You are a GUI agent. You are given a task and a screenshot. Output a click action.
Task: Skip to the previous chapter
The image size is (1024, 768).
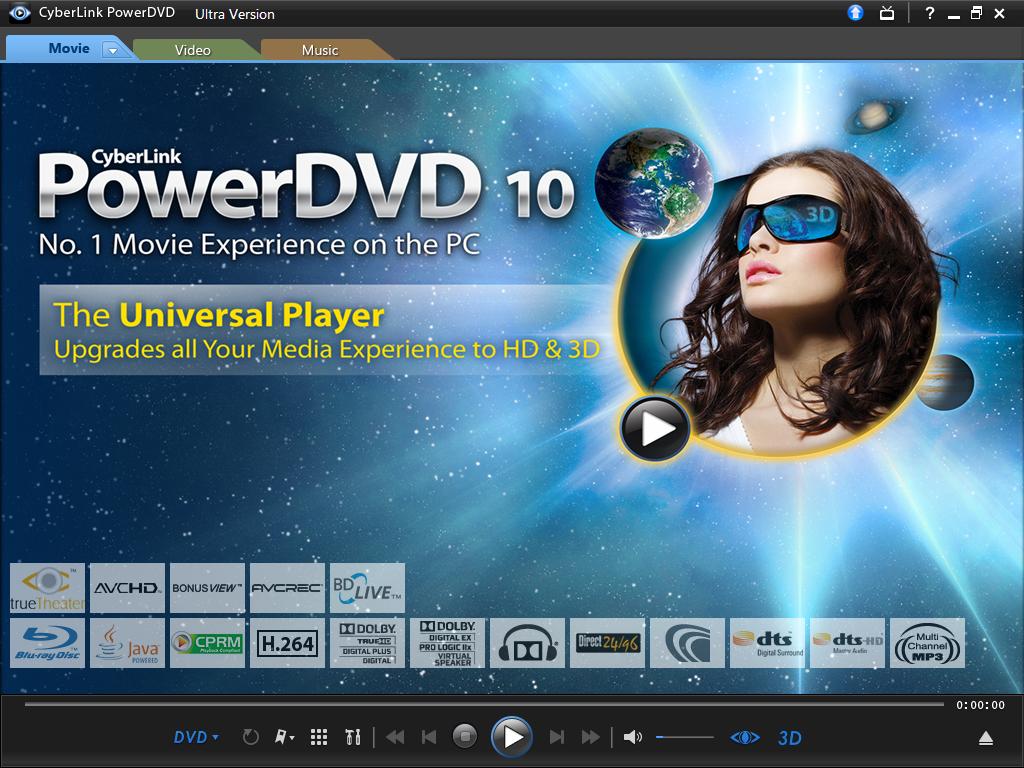tap(429, 737)
